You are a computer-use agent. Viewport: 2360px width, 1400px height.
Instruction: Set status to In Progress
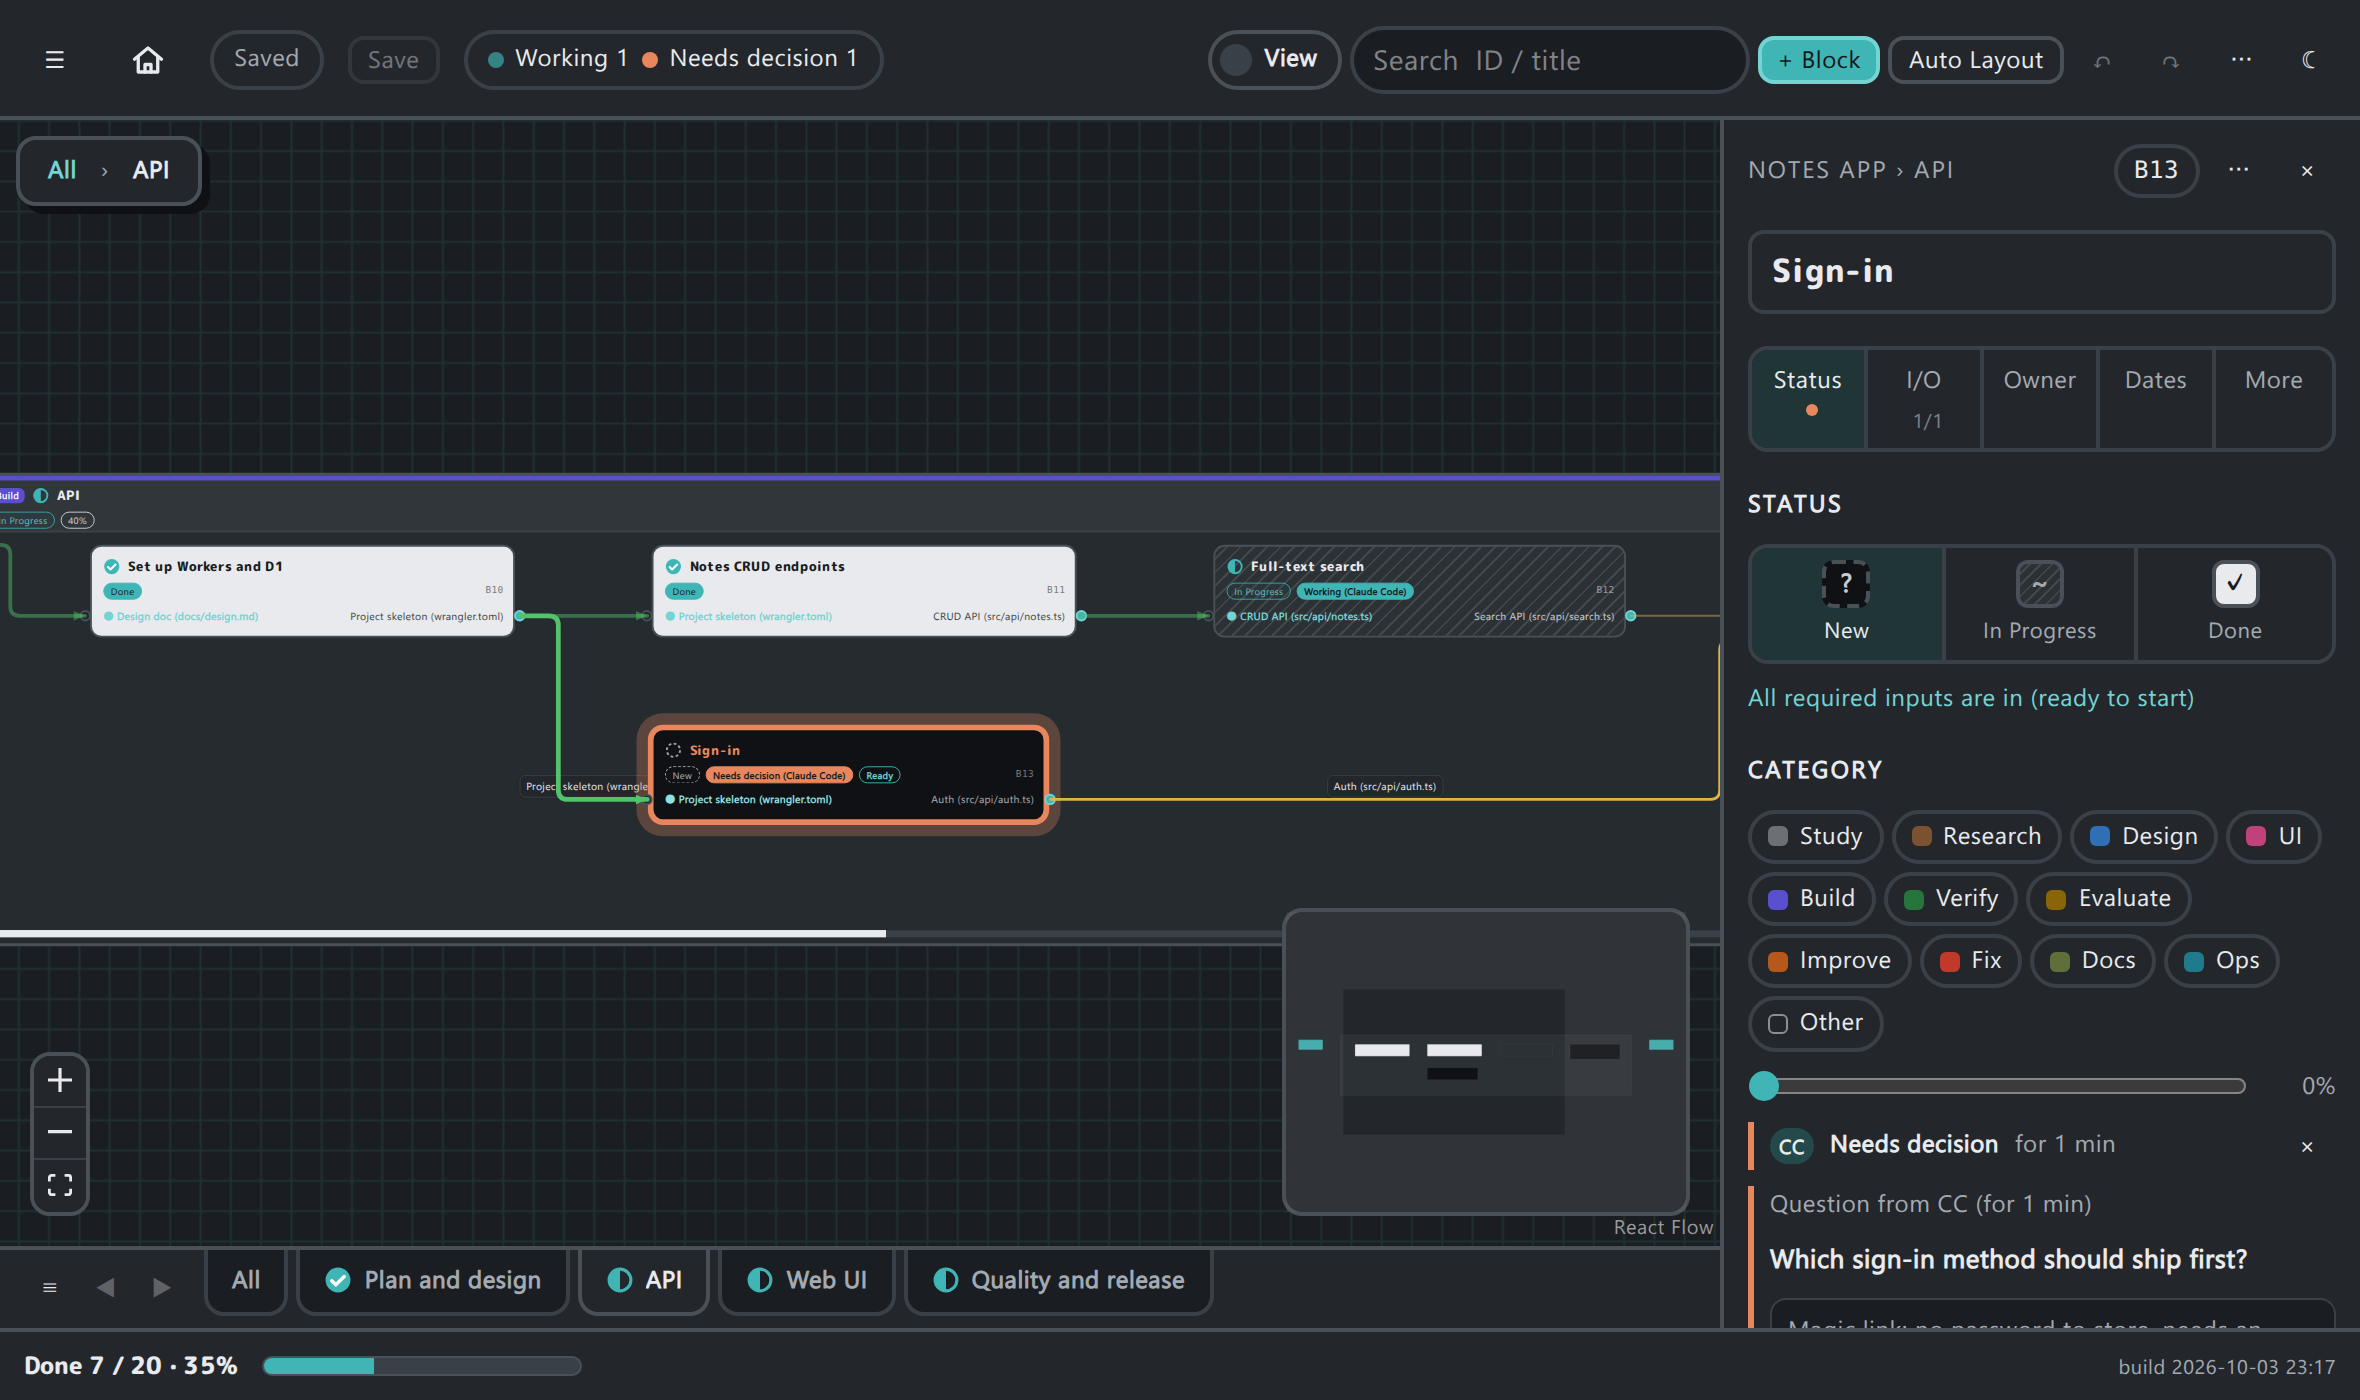(2039, 604)
